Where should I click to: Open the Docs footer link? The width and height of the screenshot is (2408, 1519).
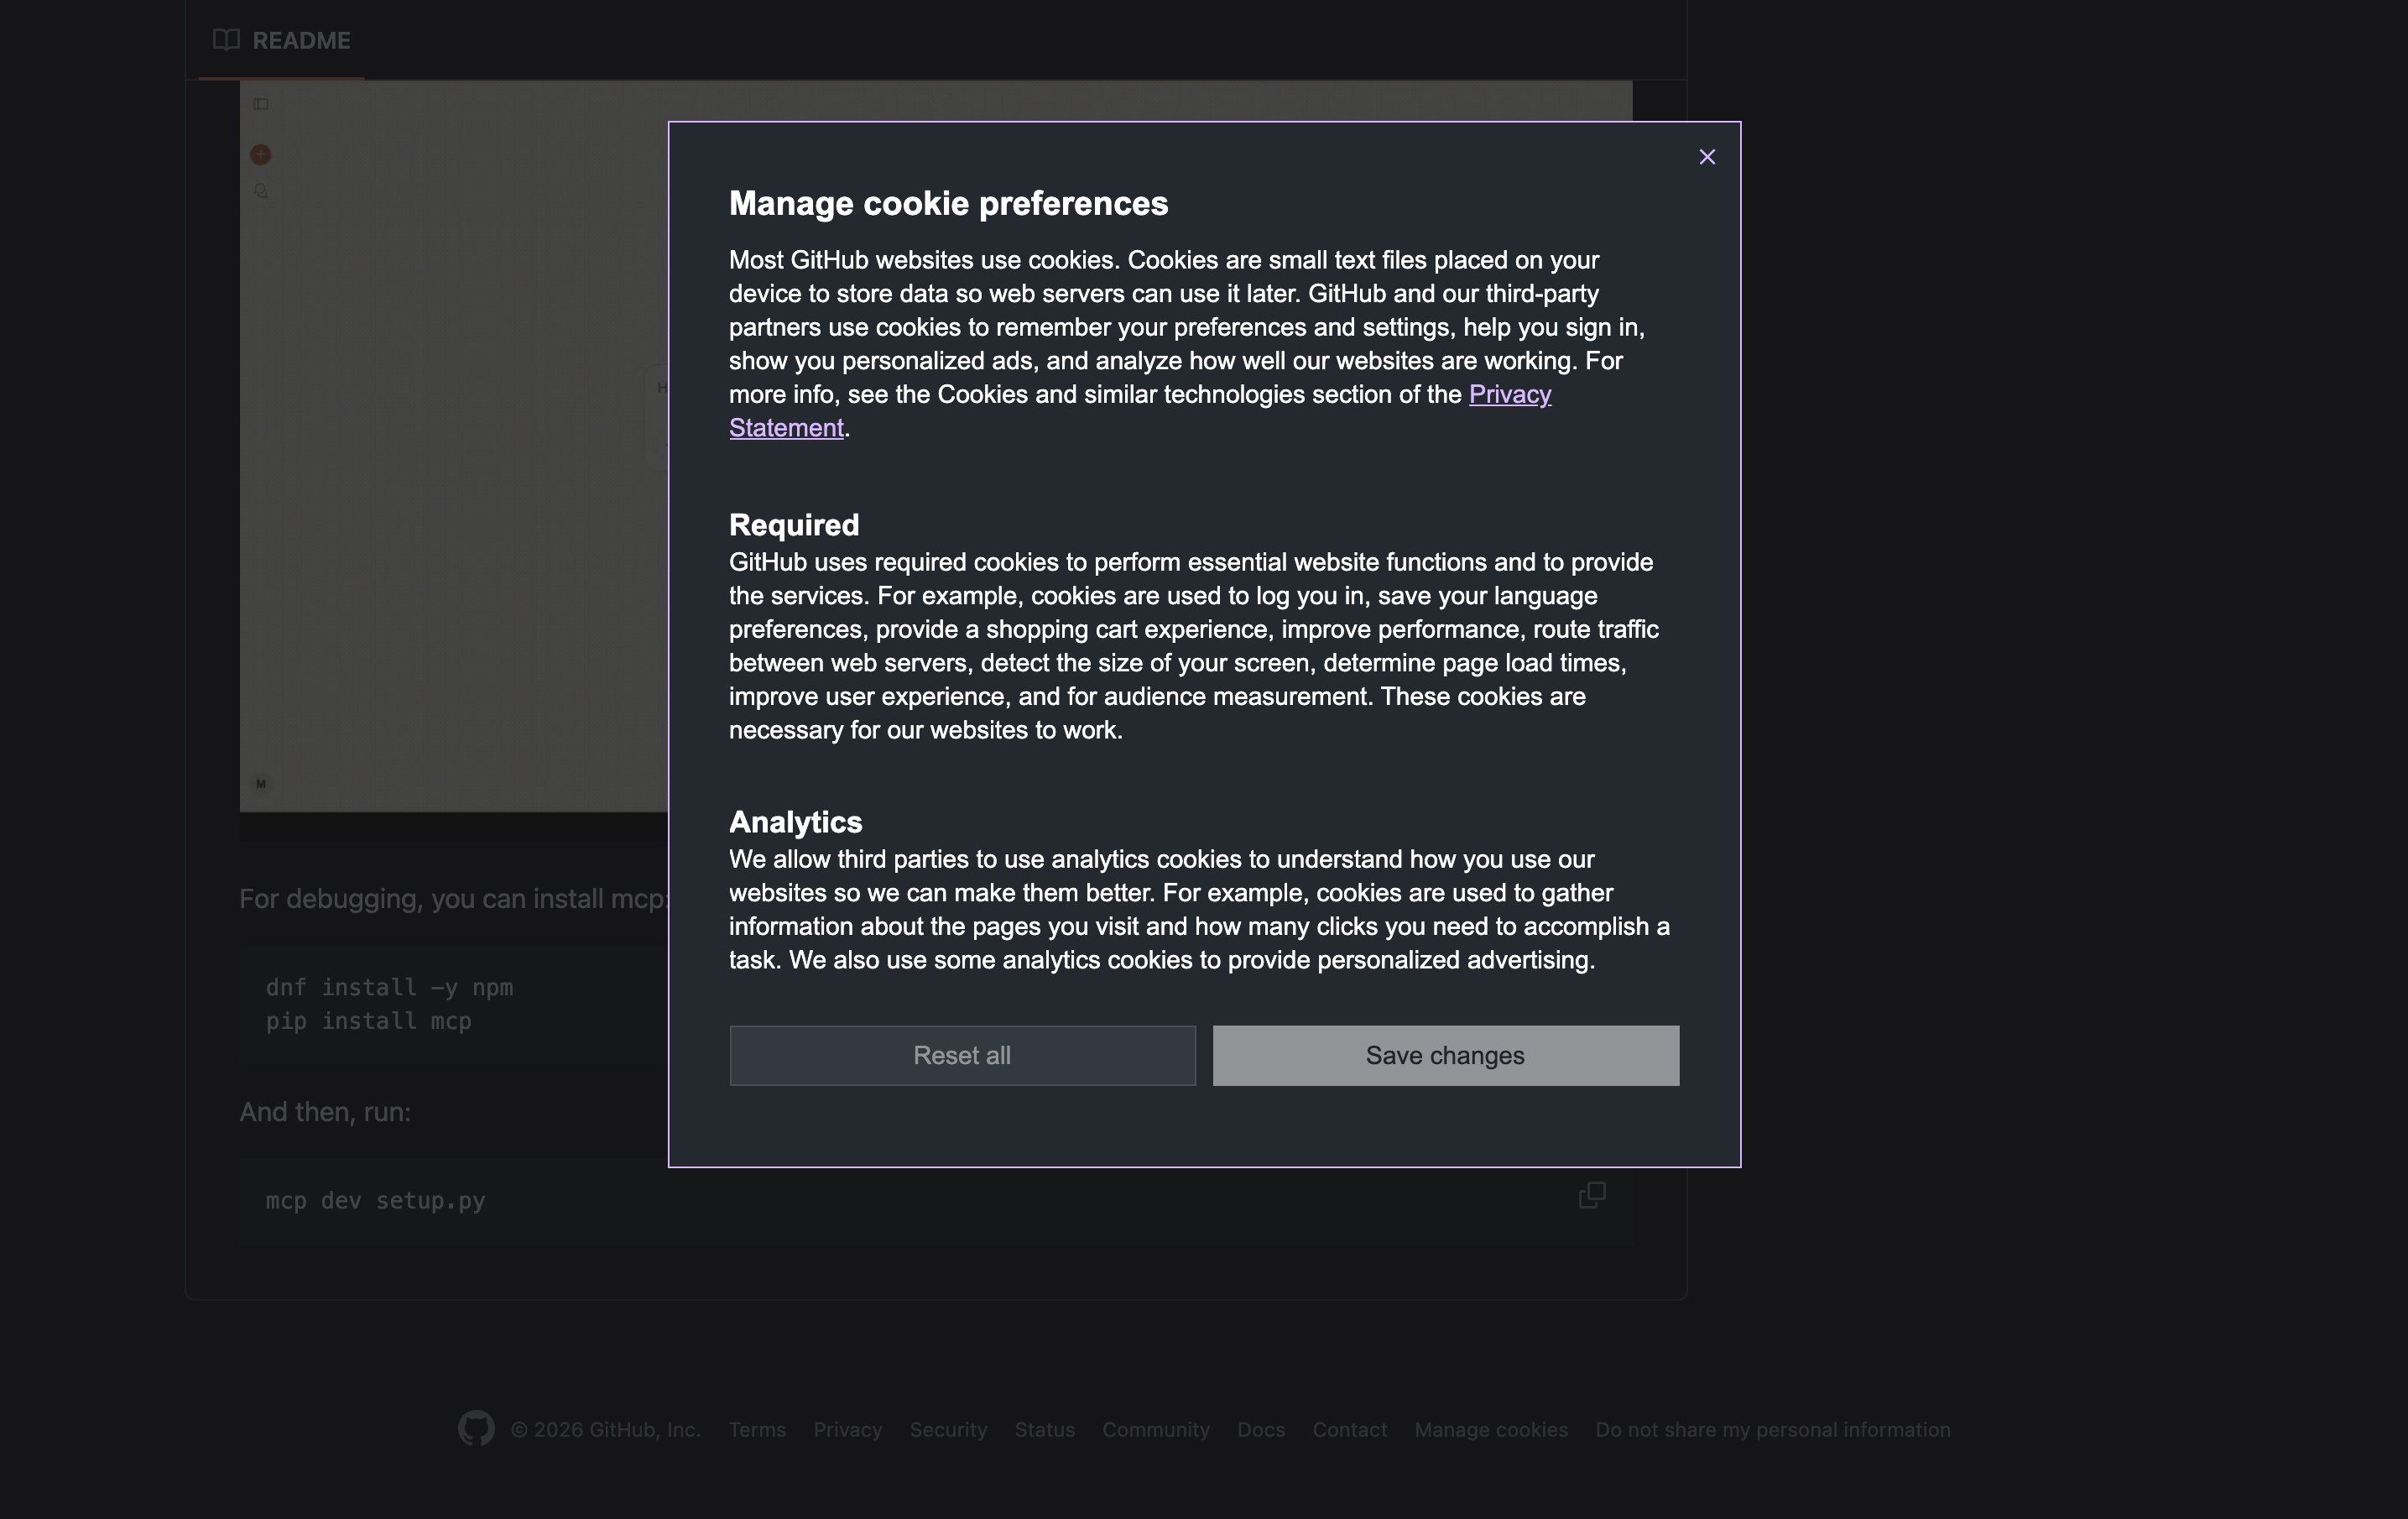coord(1260,1429)
